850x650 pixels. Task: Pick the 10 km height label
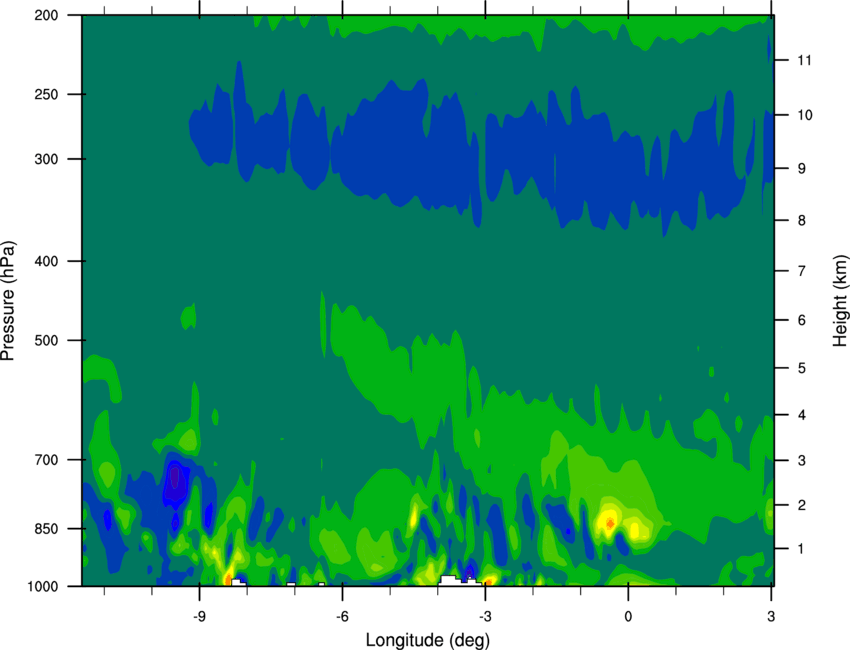tap(804, 115)
